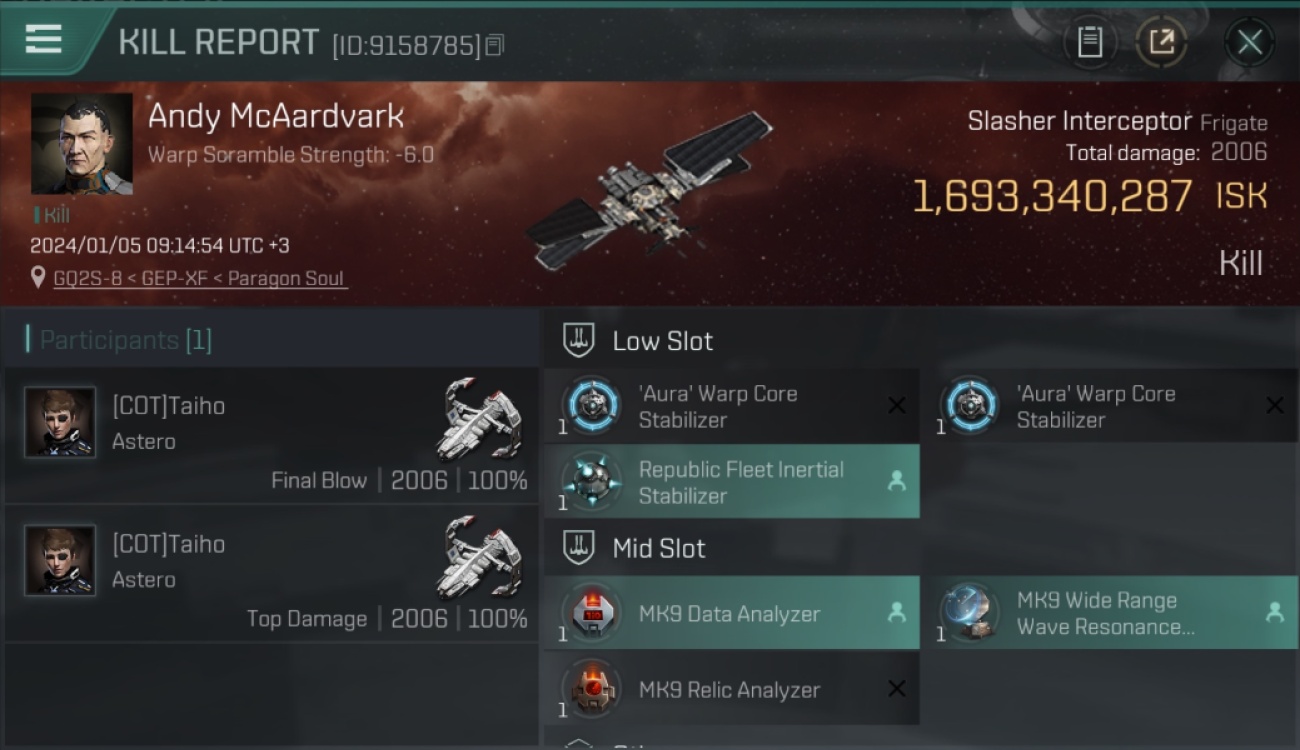Select Andy McAardvark's portrait
Image resolution: width=1300 pixels, height=750 pixels.
81,144
